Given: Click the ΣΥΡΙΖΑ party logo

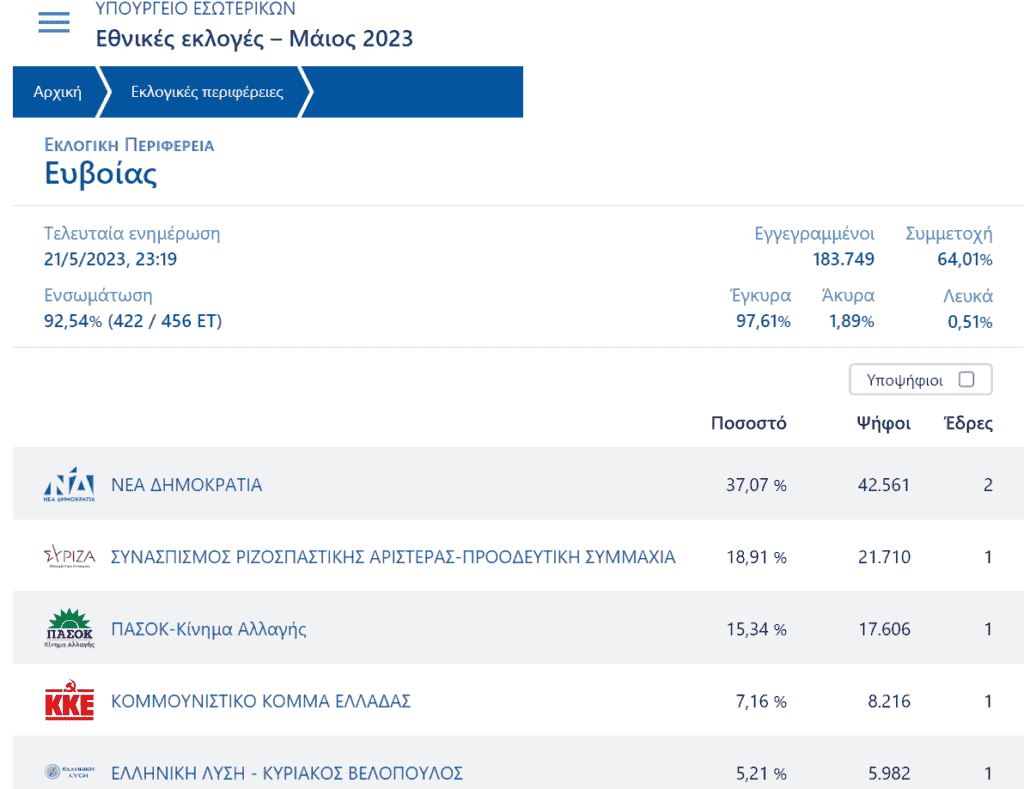Looking at the screenshot, I should [69, 557].
